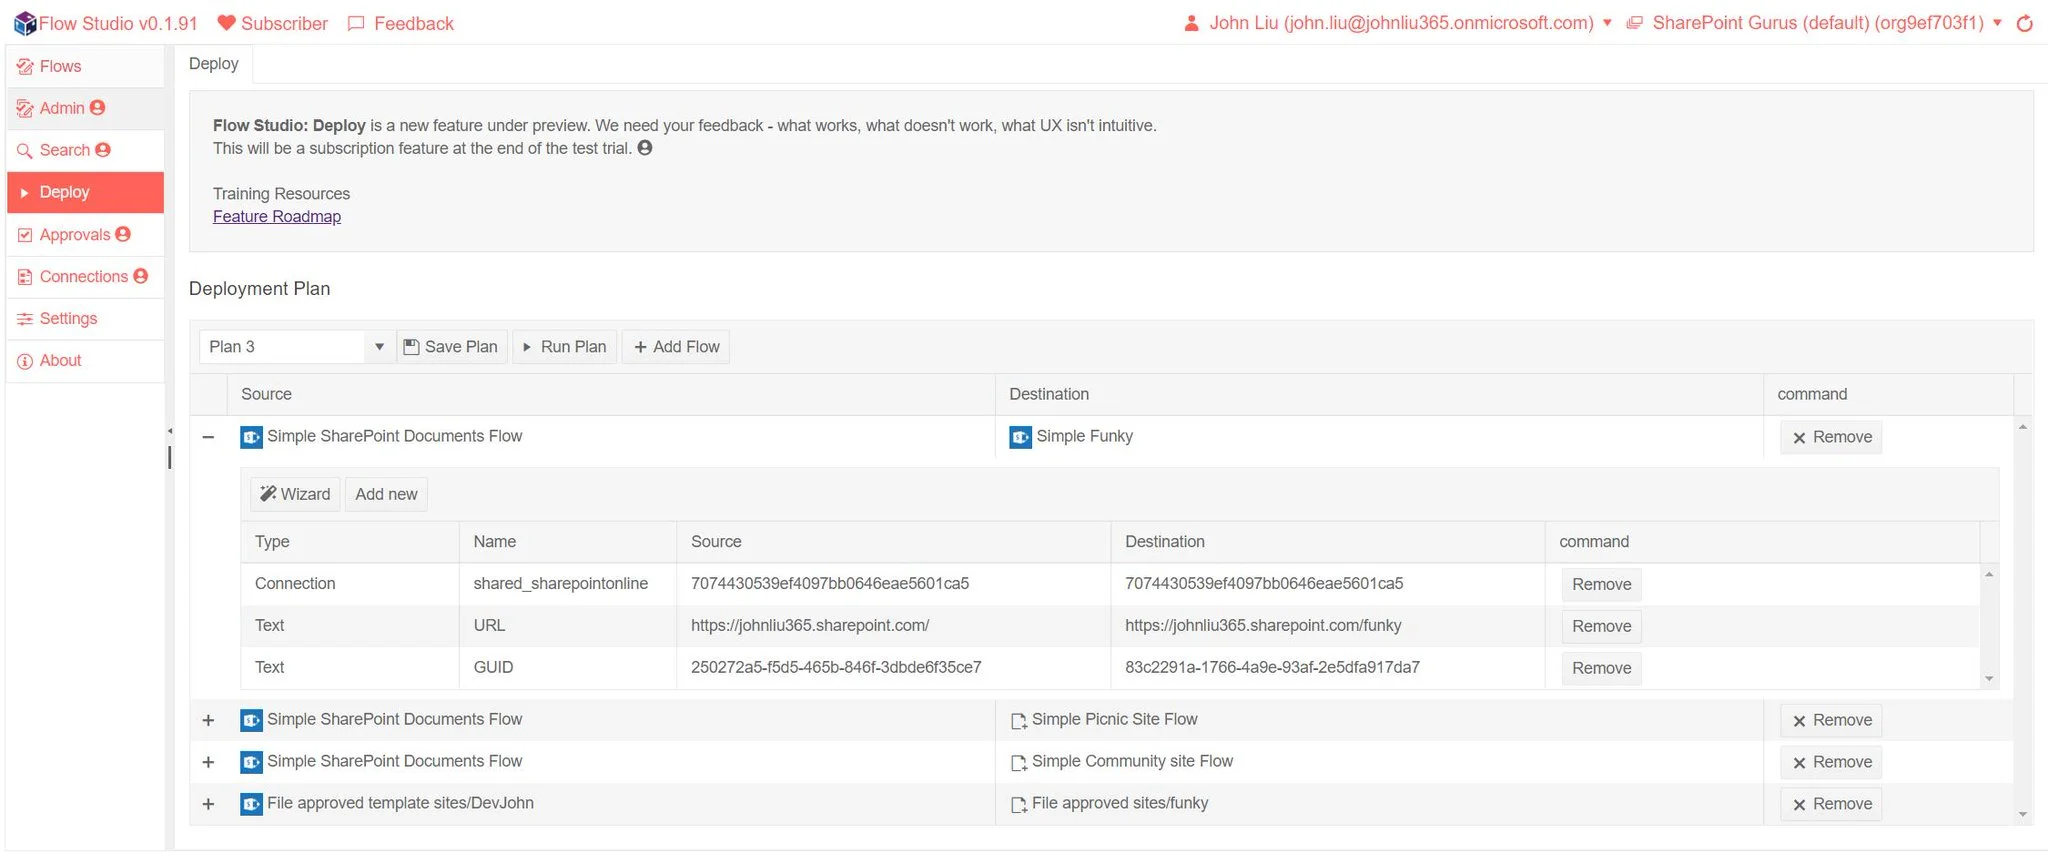Image resolution: width=2048 pixels, height=864 pixels.
Task: Click the refresh icon in top-right corner
Action: click(2025, 23)
